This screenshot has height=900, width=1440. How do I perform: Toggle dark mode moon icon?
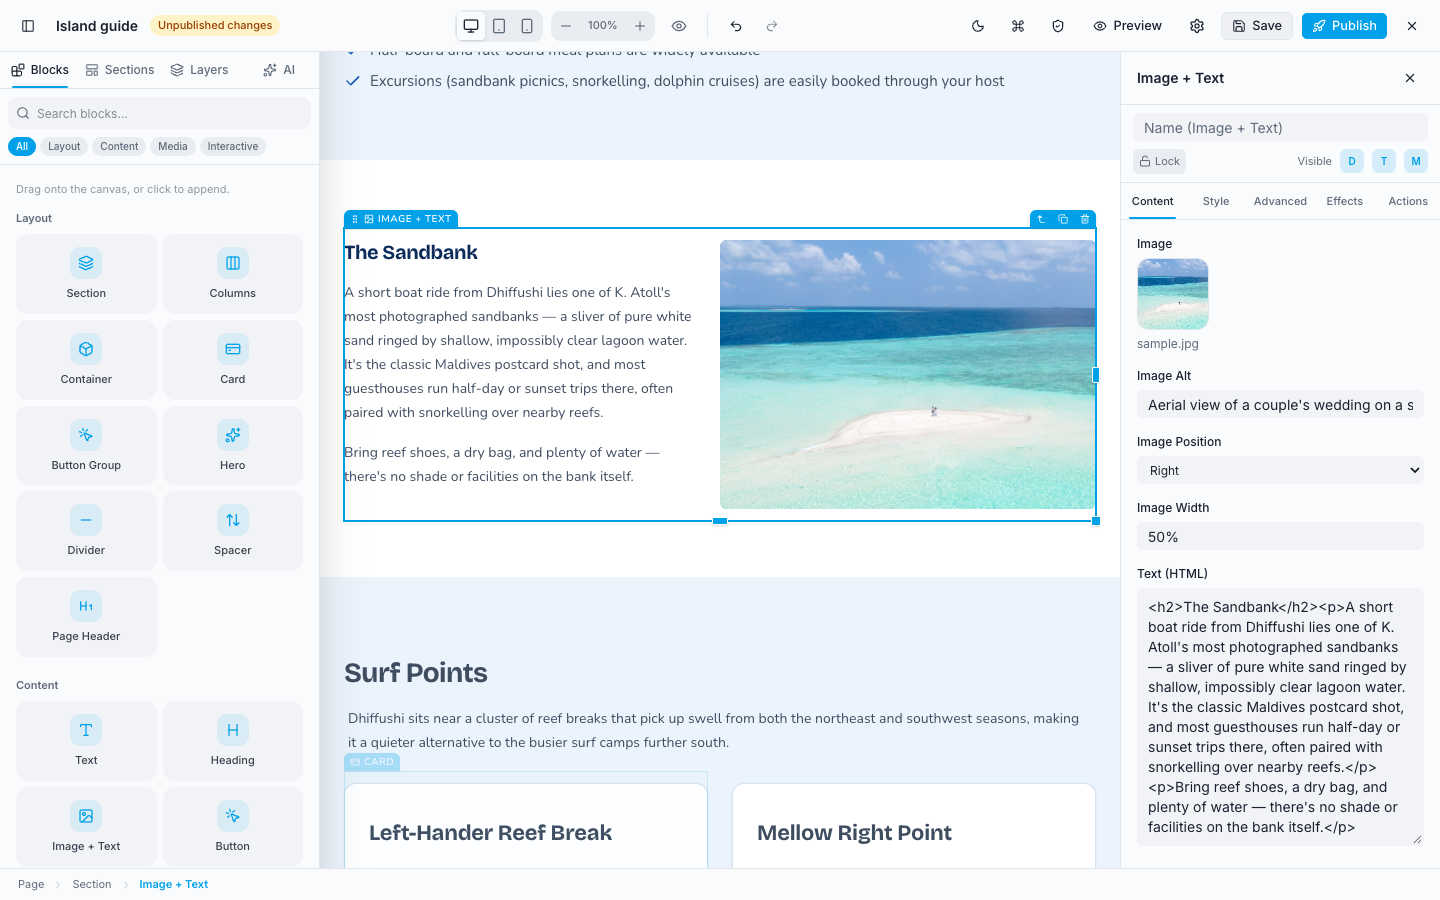coord(978,26)
